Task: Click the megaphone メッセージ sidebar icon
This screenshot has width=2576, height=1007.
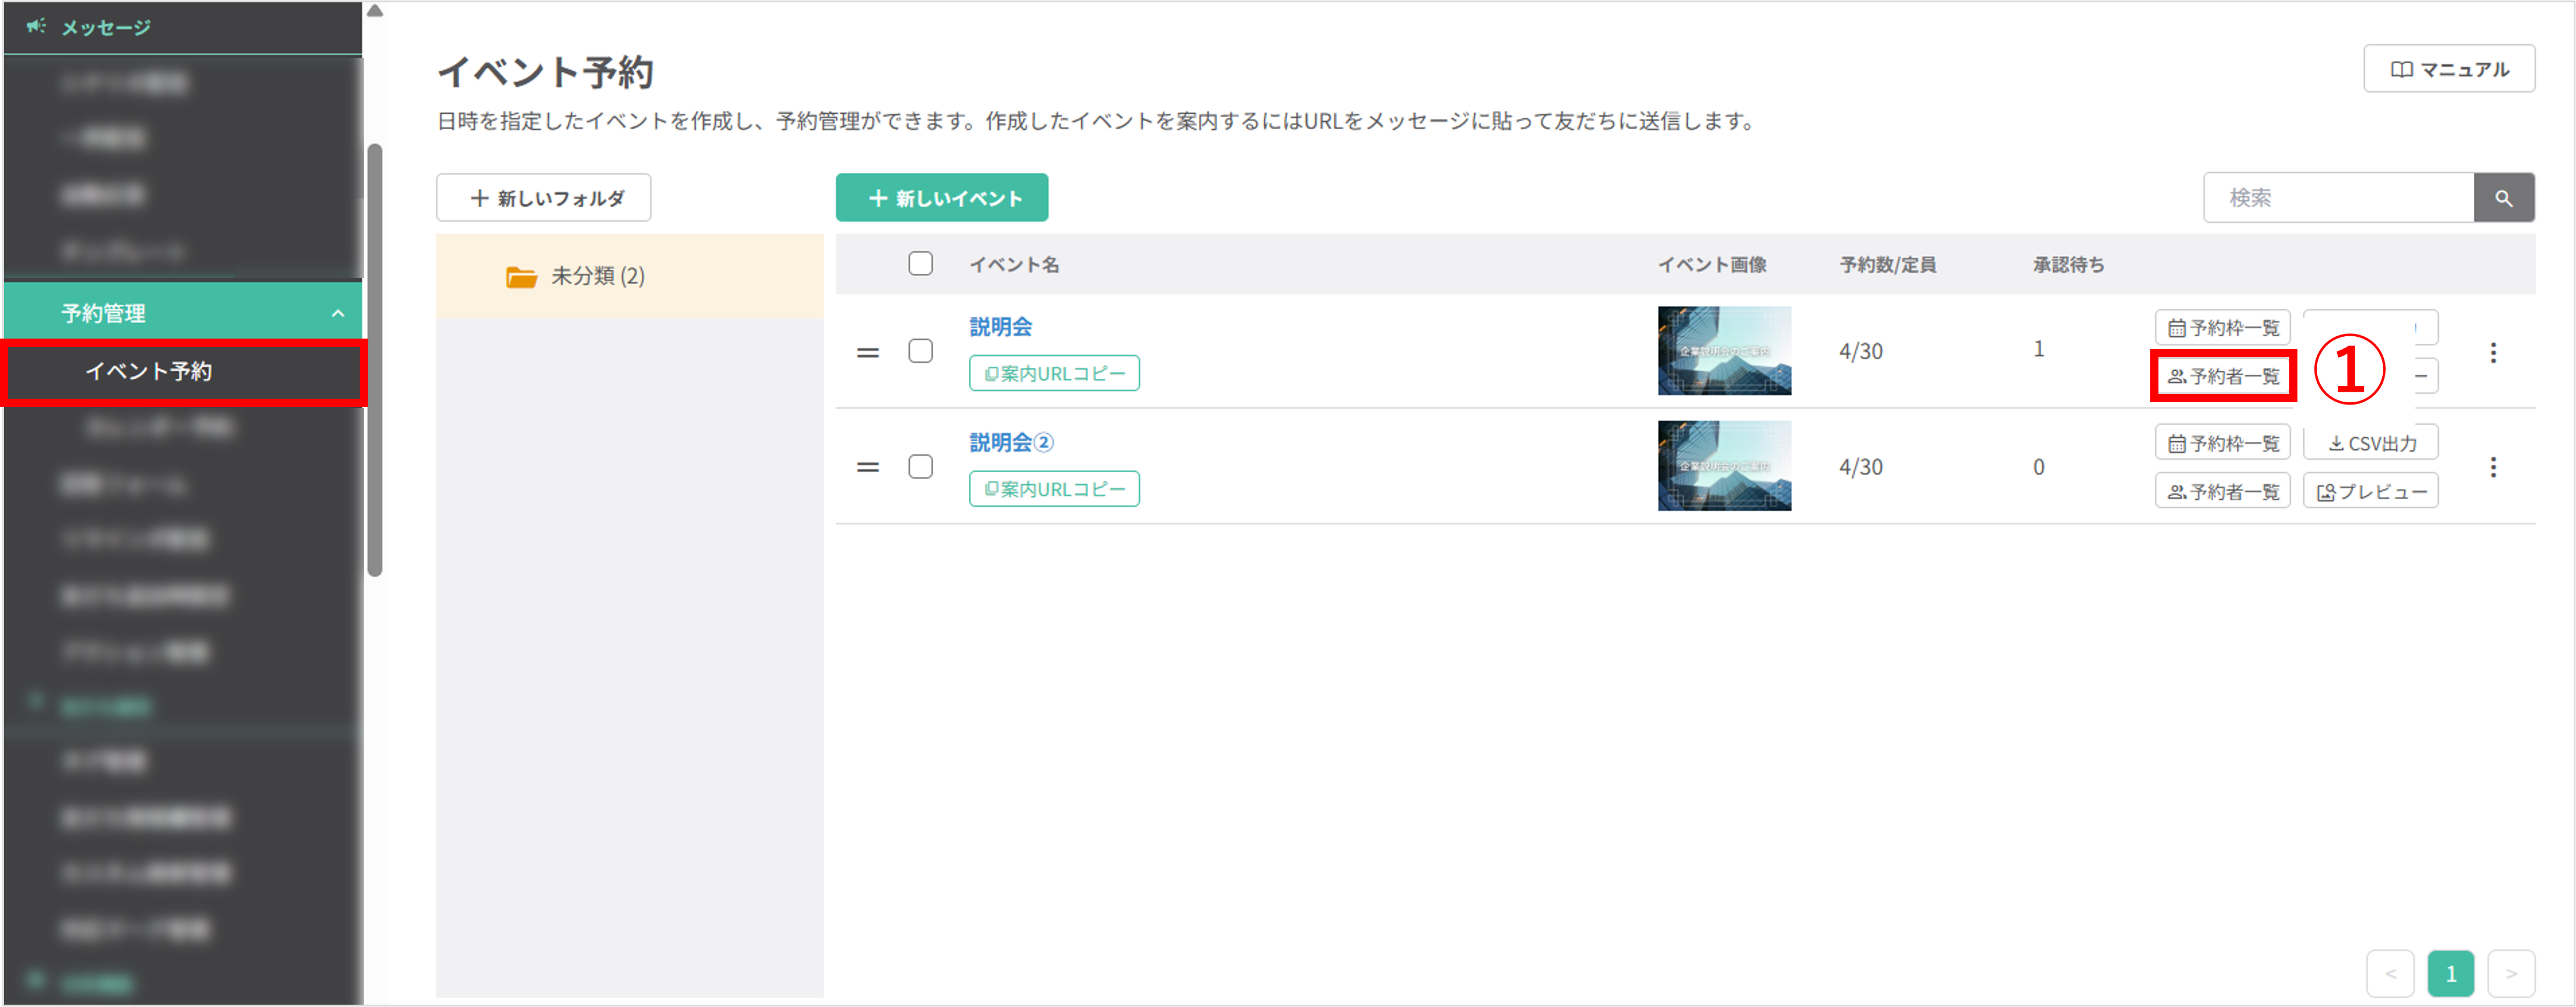Action: [36, 26]
